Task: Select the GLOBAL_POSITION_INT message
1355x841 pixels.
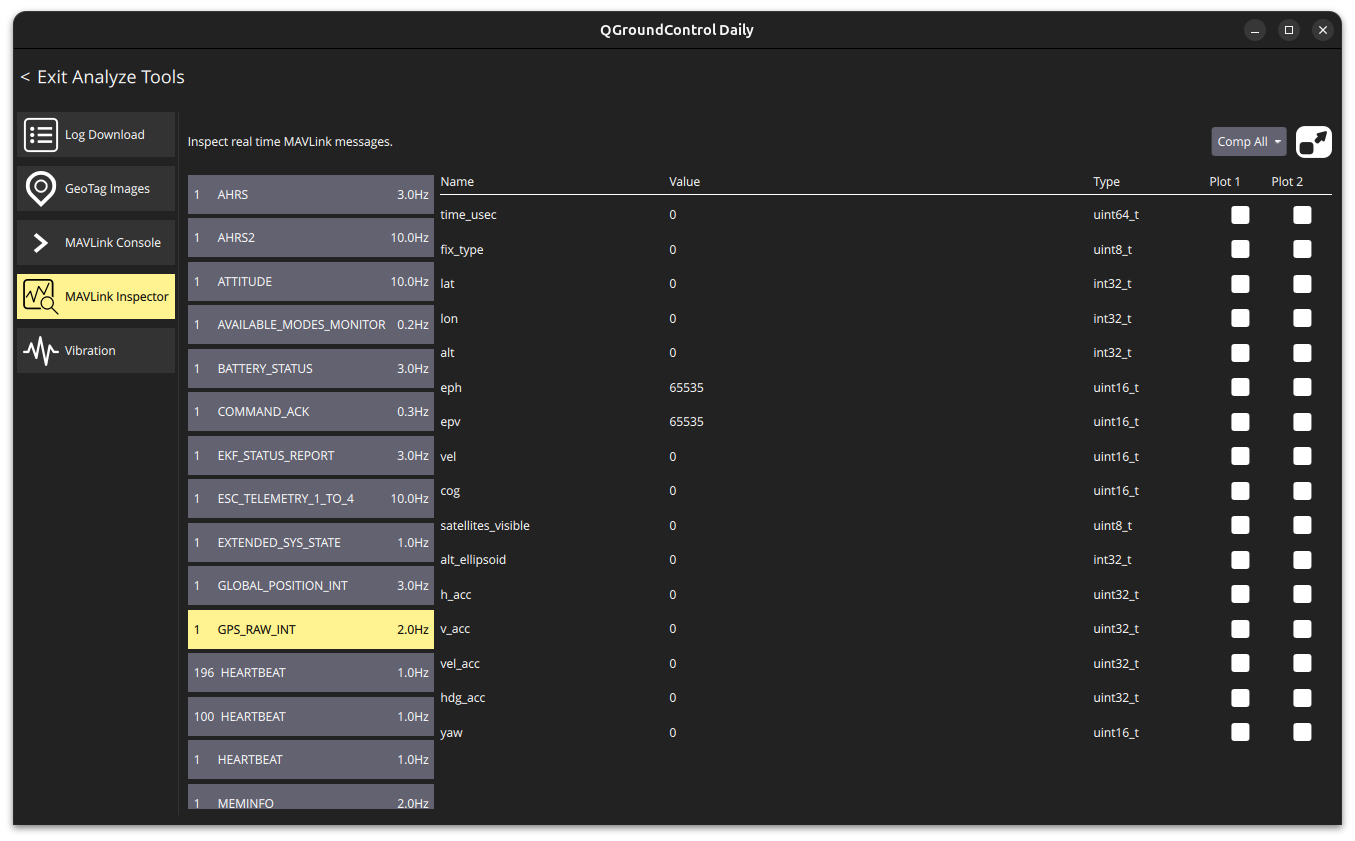Action: [311, 586]
